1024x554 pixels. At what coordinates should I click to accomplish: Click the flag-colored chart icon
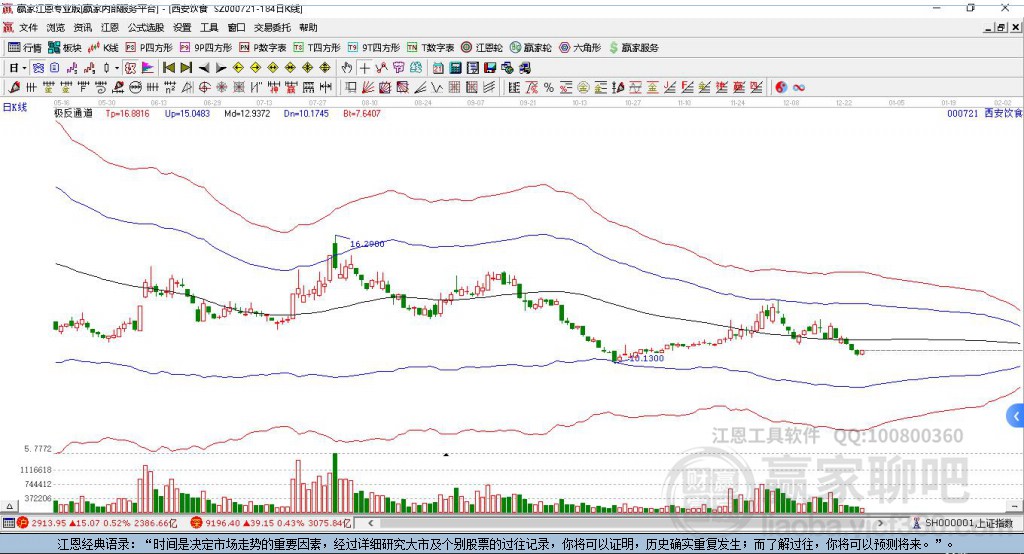[148, 68]
